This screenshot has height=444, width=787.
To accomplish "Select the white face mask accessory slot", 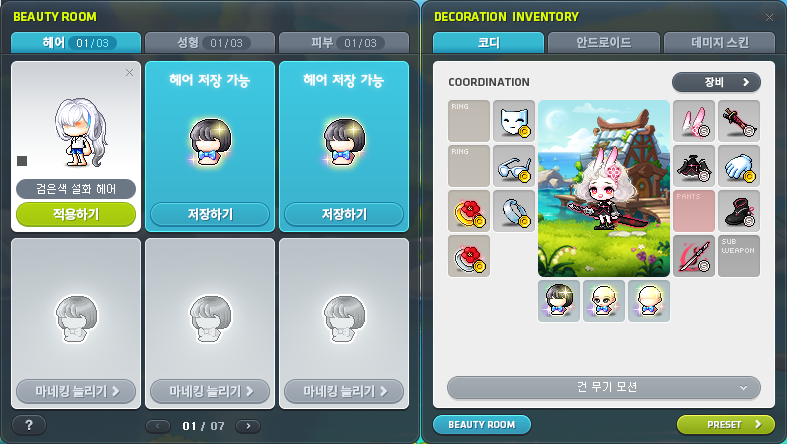I will point(514,121).
